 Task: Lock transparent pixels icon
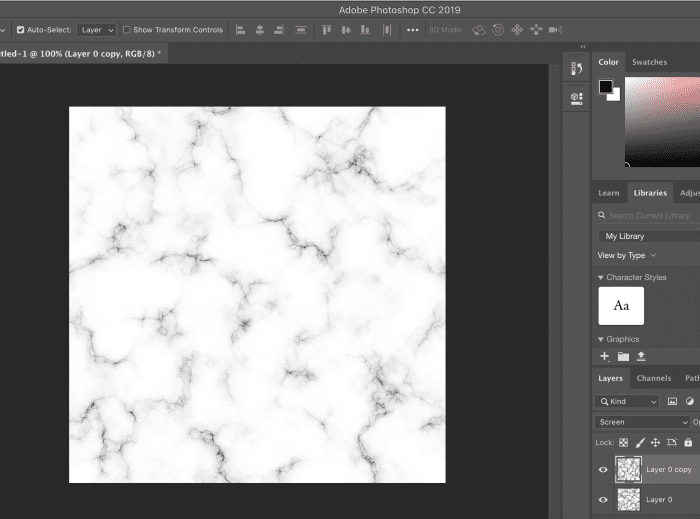point(624,442)
